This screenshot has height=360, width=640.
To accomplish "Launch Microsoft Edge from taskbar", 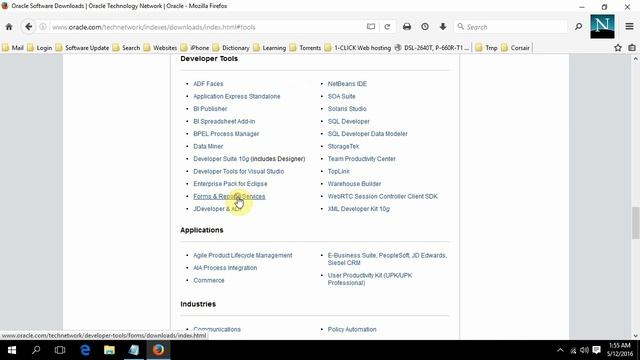I will tap(85, 350).
